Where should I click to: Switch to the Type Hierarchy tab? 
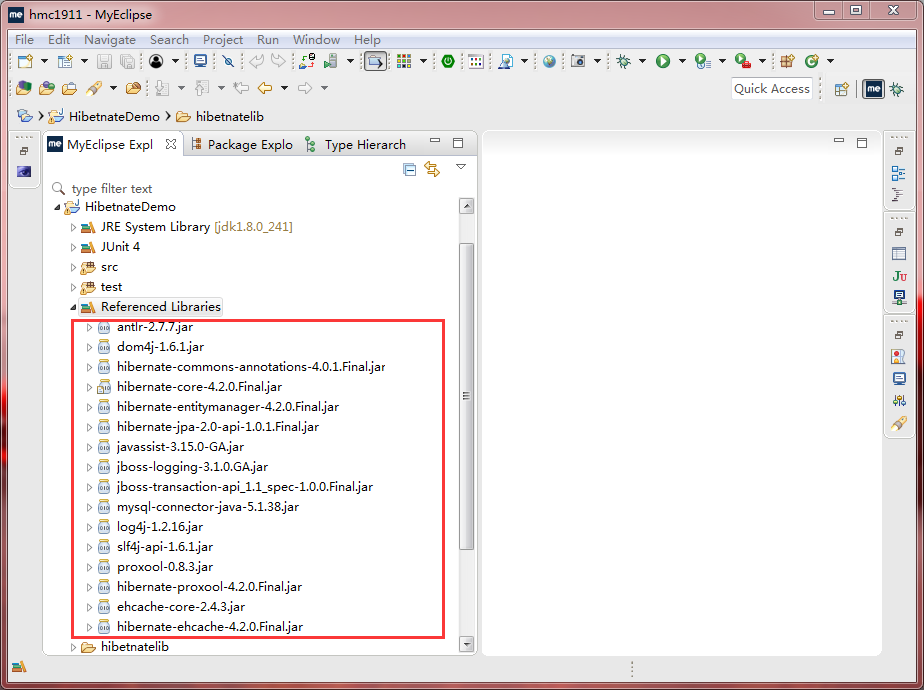[356, 144]
